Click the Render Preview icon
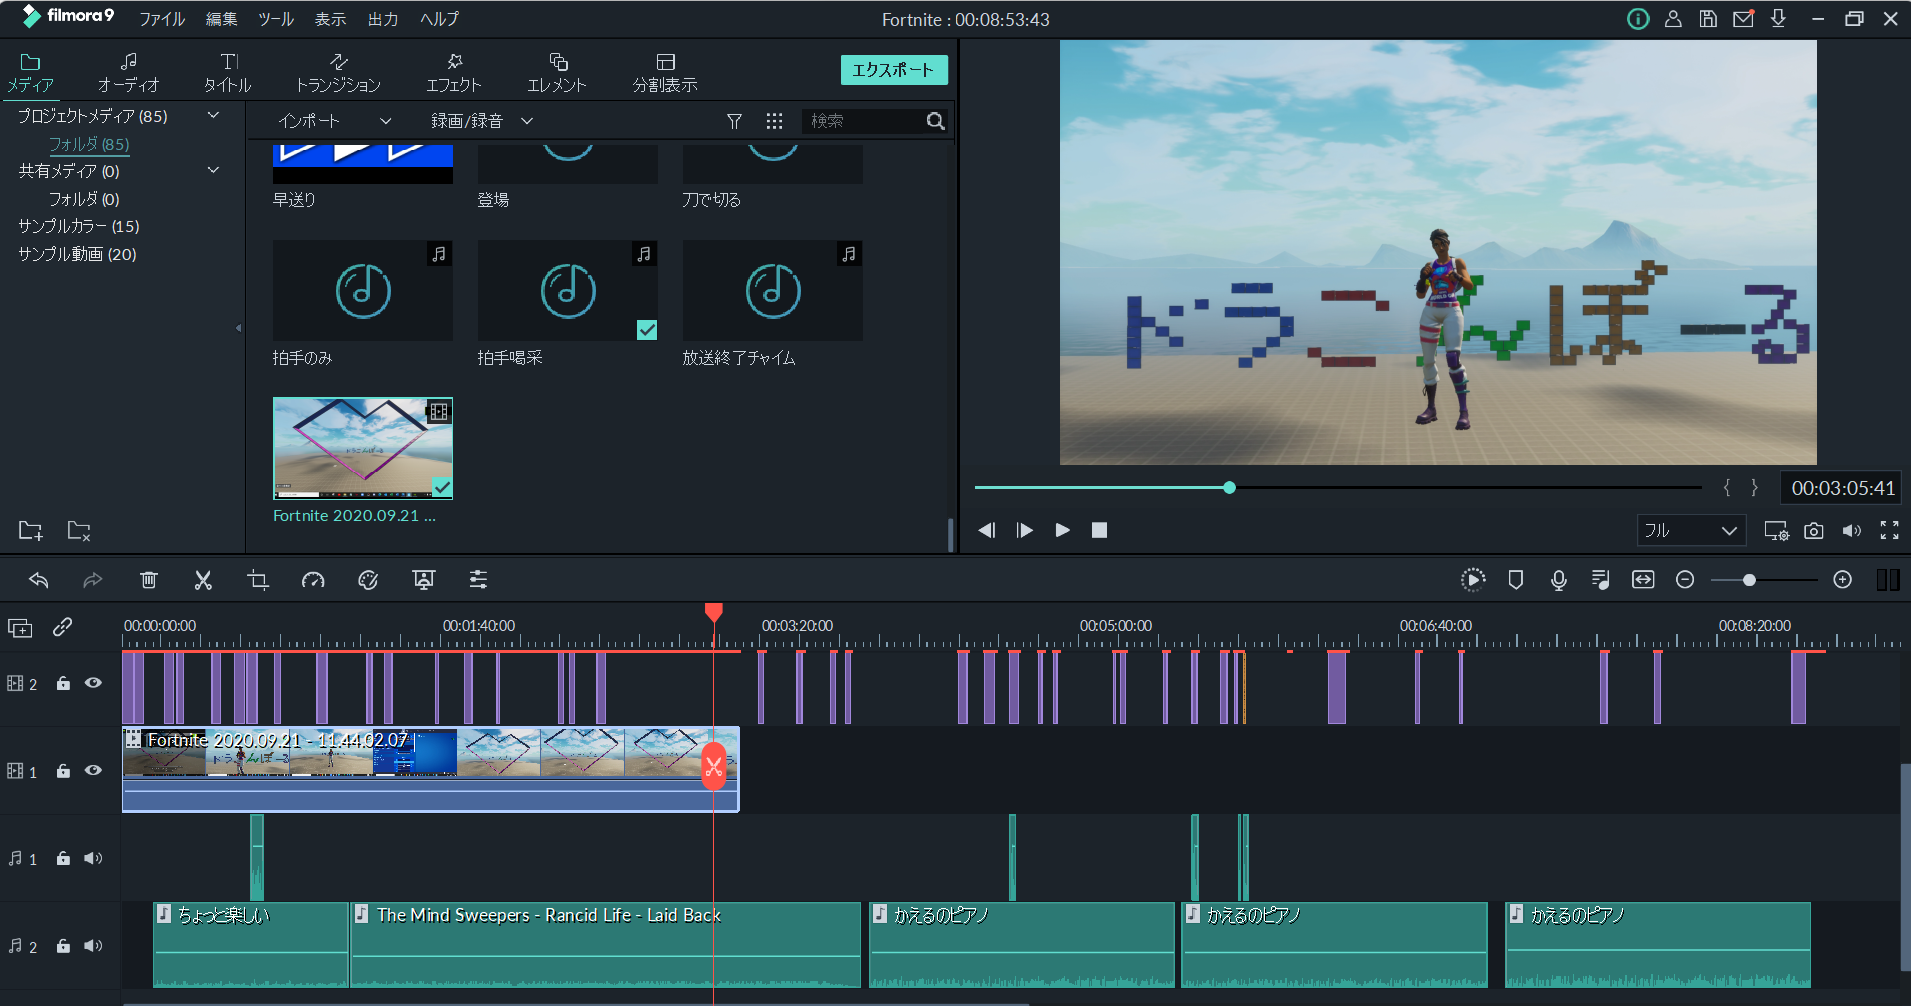Image resolution: width=1911 pixels, height=1006 pixels. click(1473, 580)
